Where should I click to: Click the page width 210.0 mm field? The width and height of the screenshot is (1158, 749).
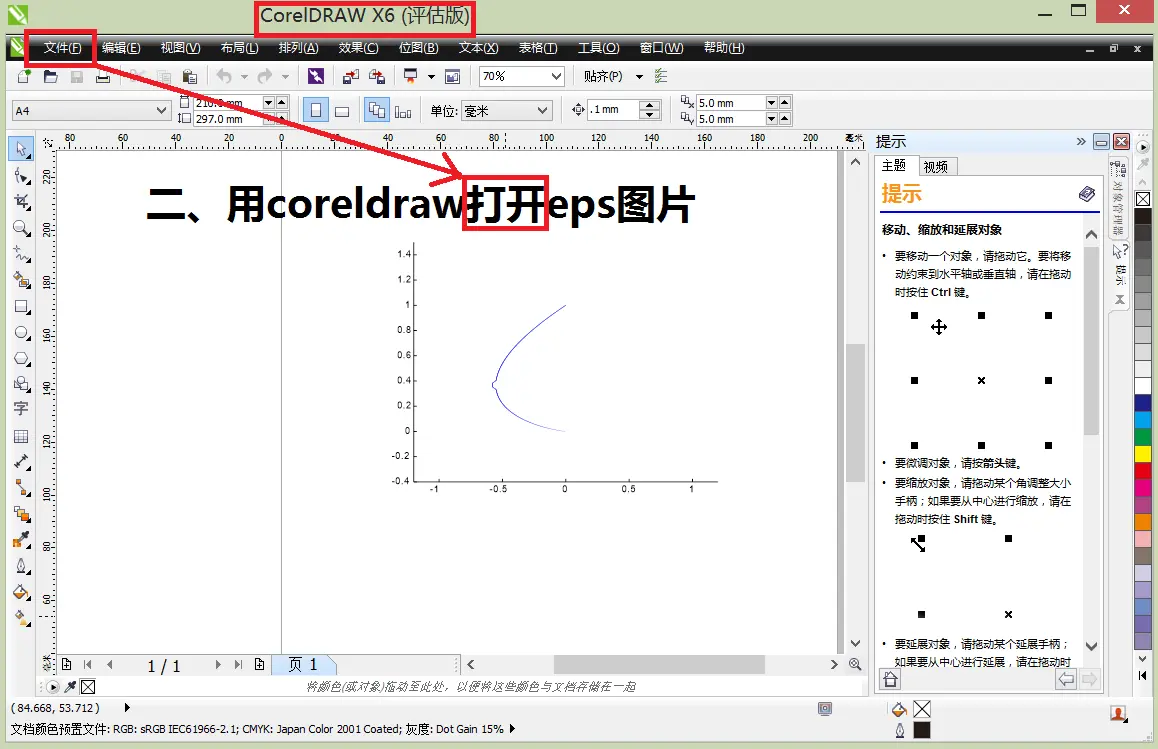(x=227, y=103)
